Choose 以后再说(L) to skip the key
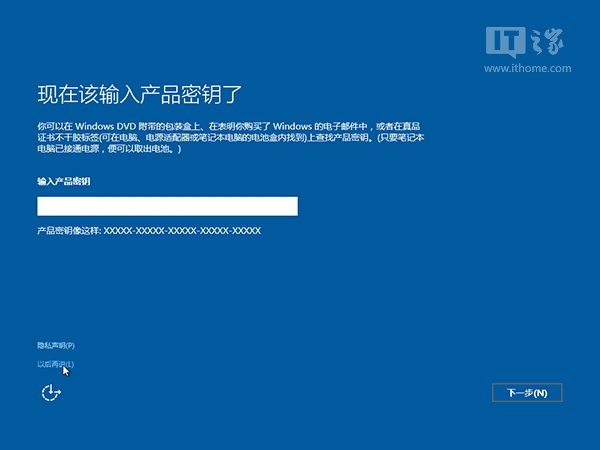The height and width of the screenshot is (450, 600). [x=55, y=364]
